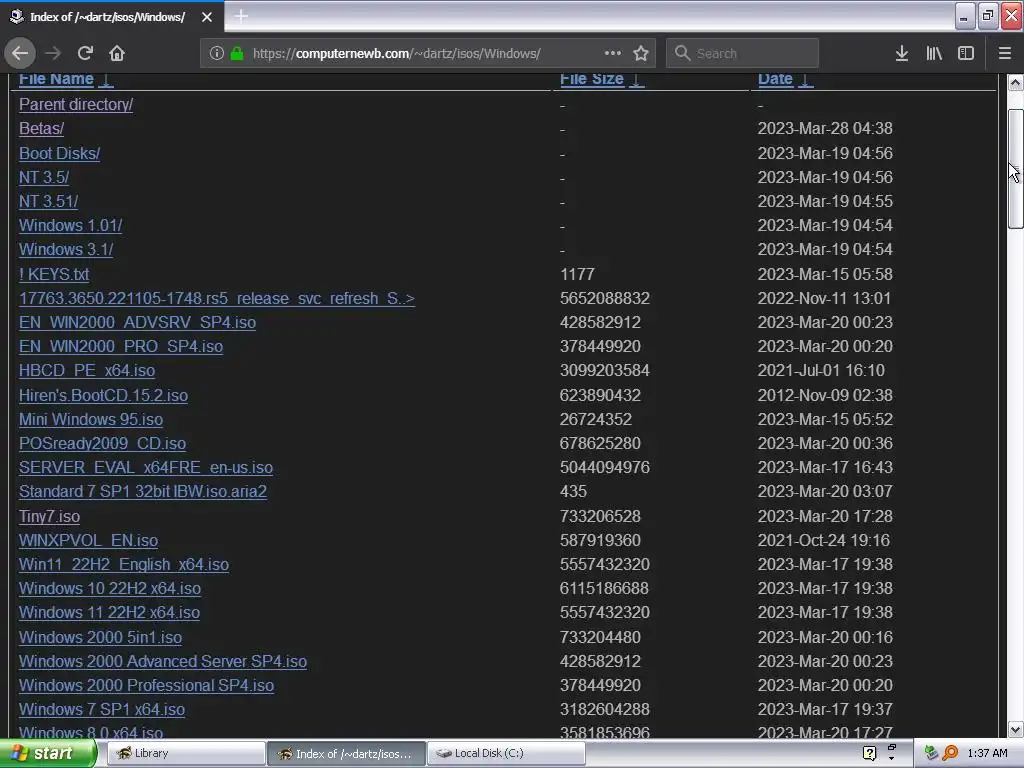Reverse the File Size sort with arrow

[637, 80]
